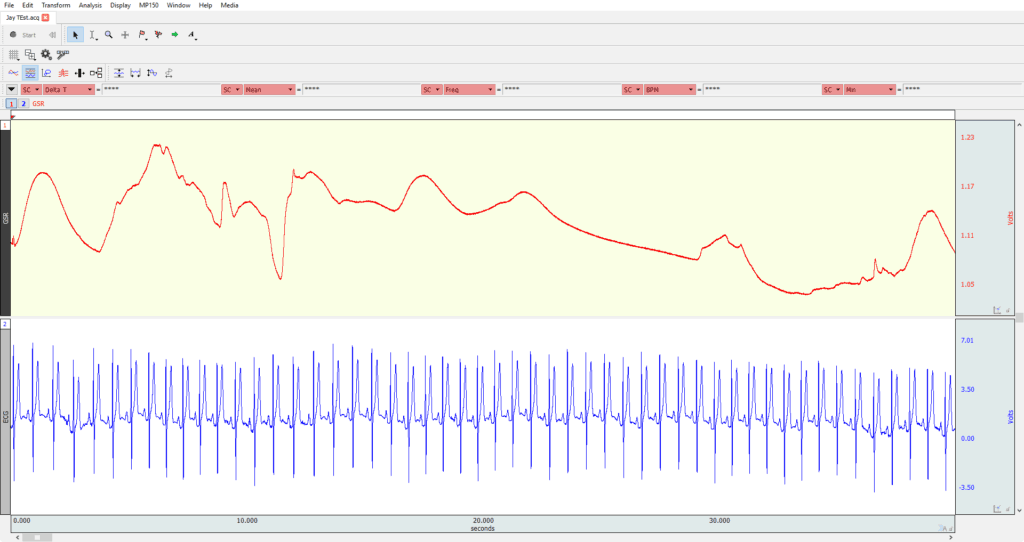Click the red event marker icon

[x=158, y=35]
